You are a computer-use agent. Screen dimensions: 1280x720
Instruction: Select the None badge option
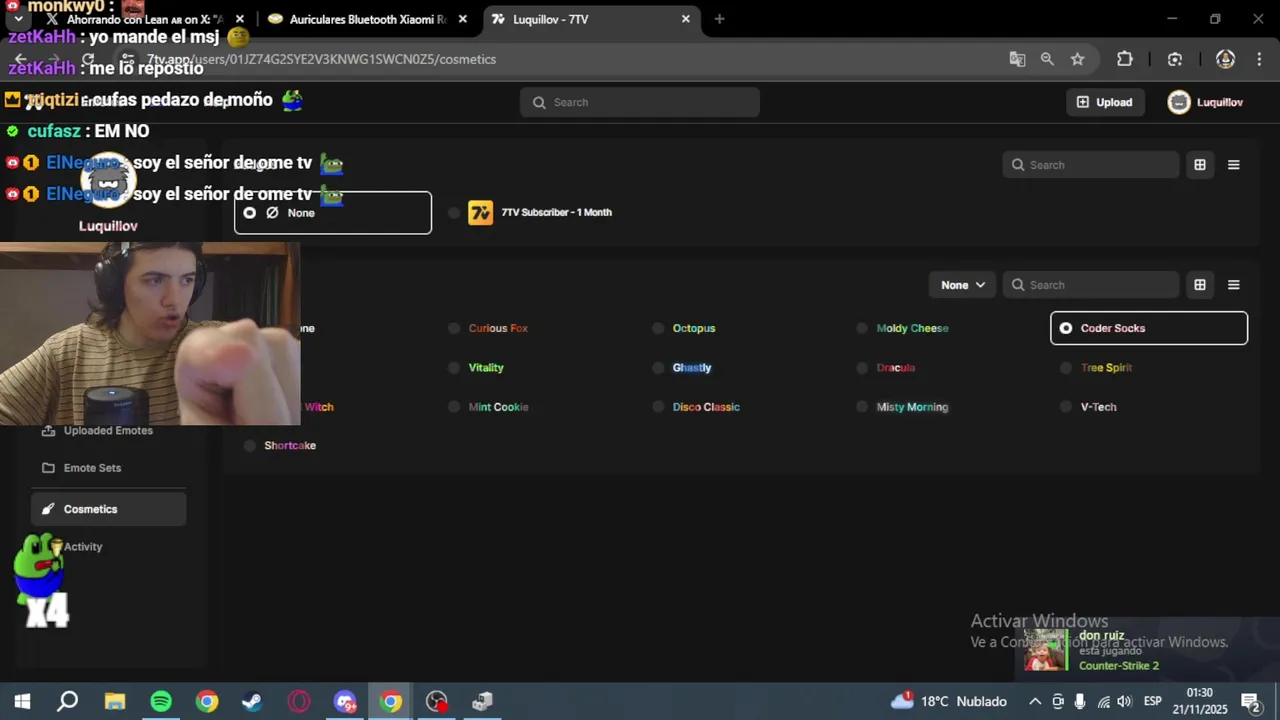click(333, 213)
